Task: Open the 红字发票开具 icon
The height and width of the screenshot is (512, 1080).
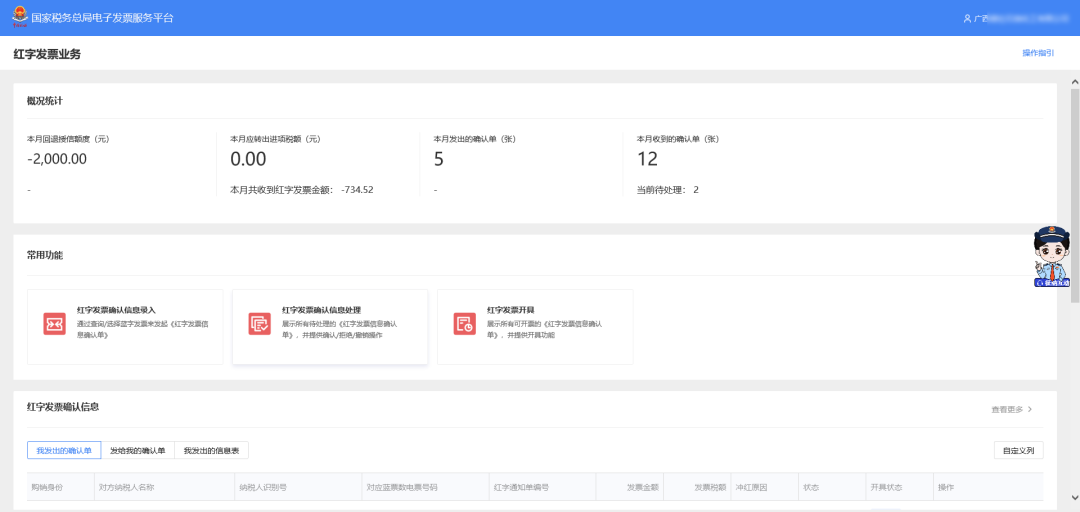Action: point(465,324)
